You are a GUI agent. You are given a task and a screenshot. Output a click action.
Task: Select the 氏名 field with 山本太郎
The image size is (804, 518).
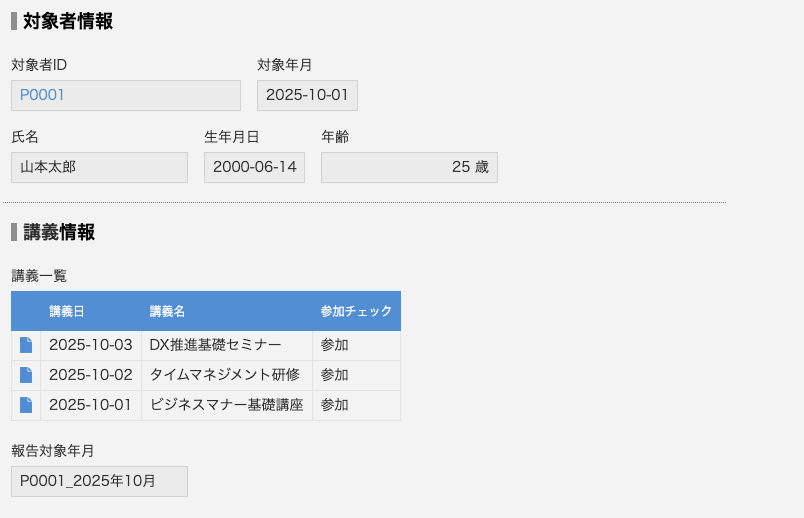(99, 167)
